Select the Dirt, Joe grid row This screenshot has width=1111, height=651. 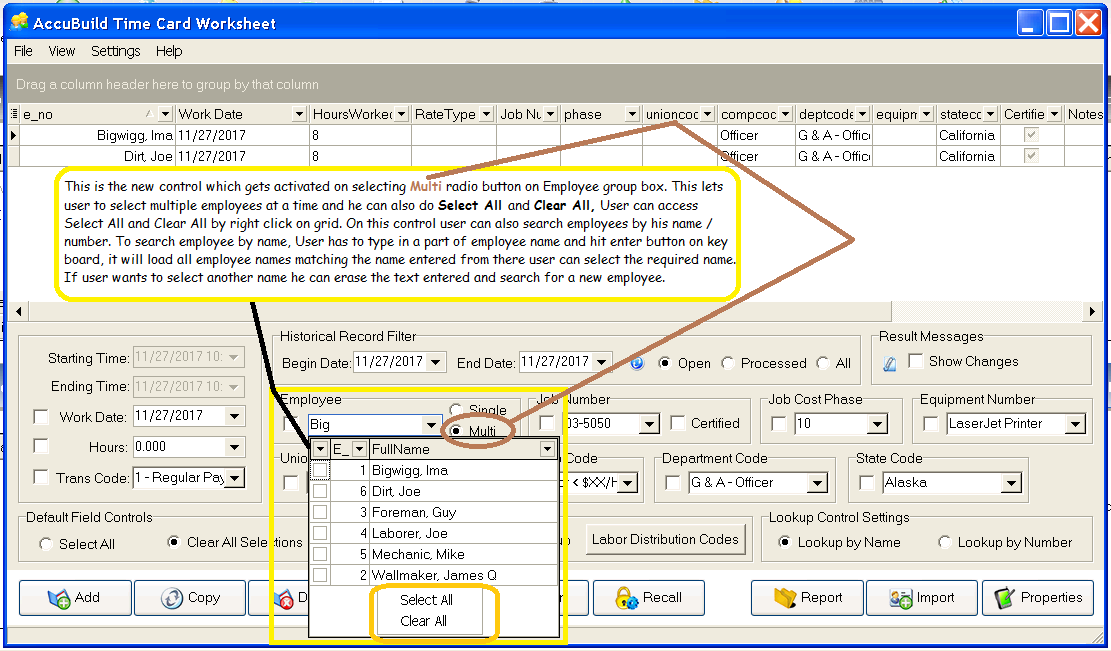point(556,156)
